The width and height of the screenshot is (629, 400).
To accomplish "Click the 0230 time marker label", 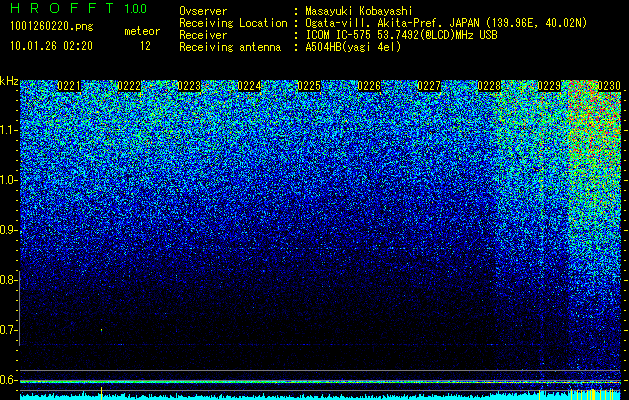I will pos(609,86).
